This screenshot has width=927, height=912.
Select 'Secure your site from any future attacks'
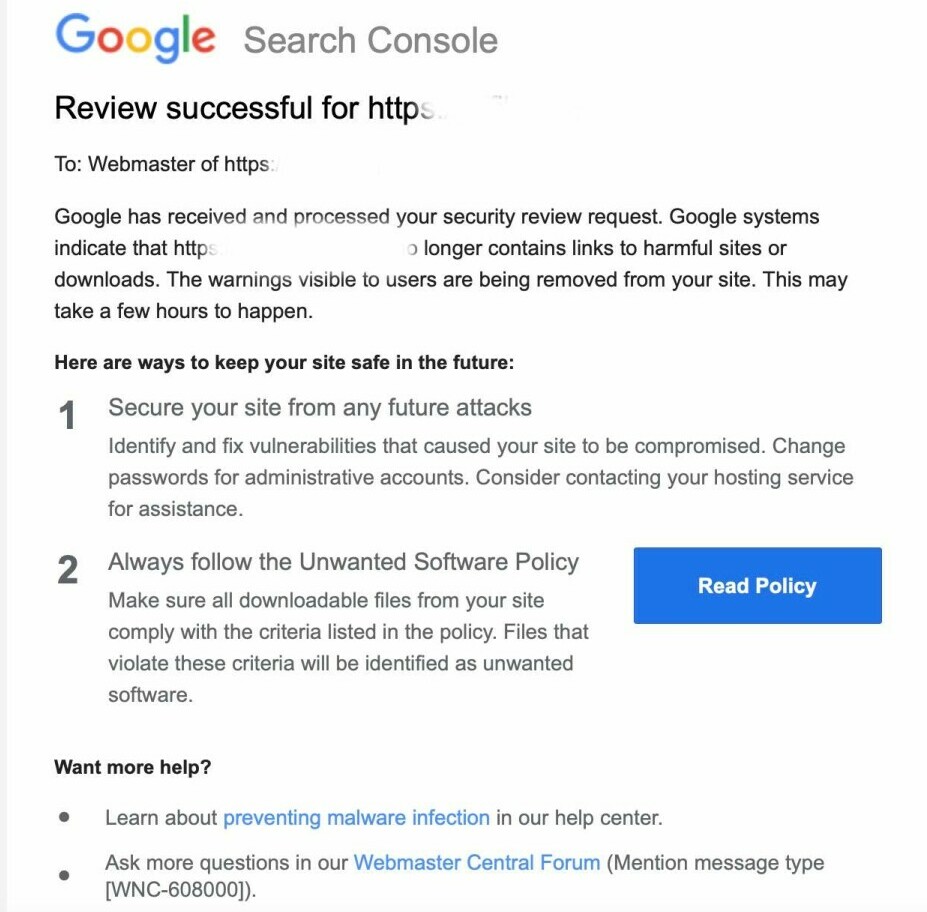point(320,407)
